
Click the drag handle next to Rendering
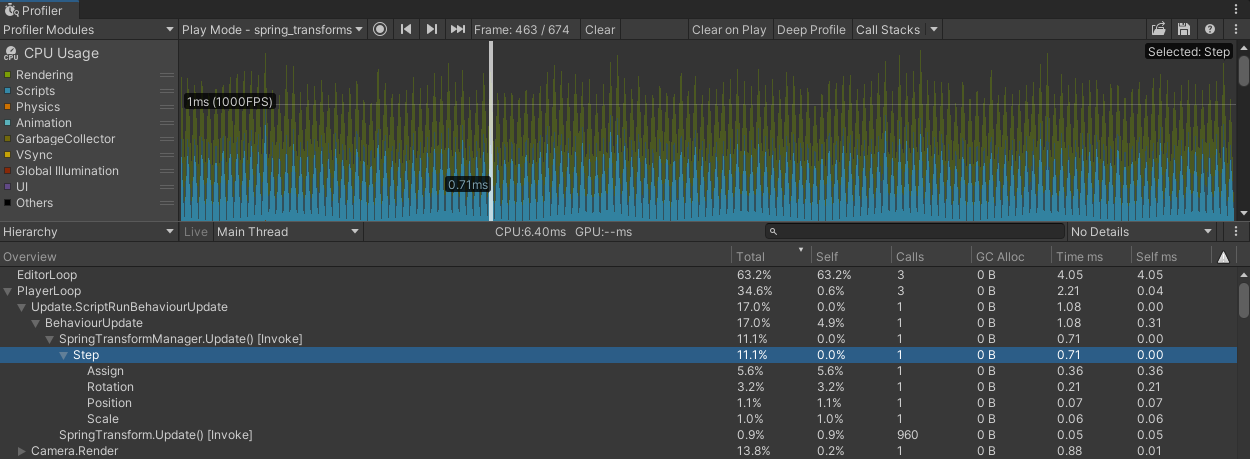point(167,75)
